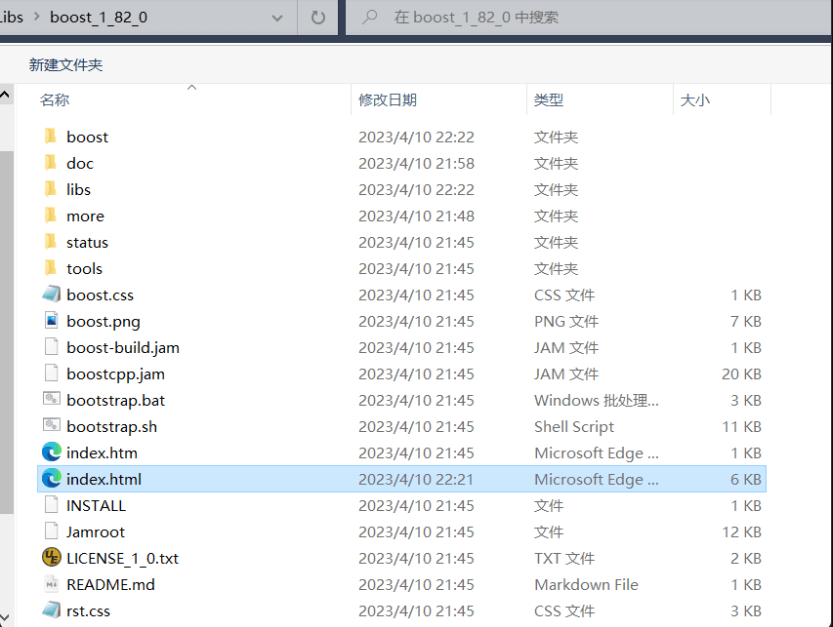833x627 pixels.
Task: Sort by the 修改日期 column header
Action: pyautogui.click(x=387, y=100)
